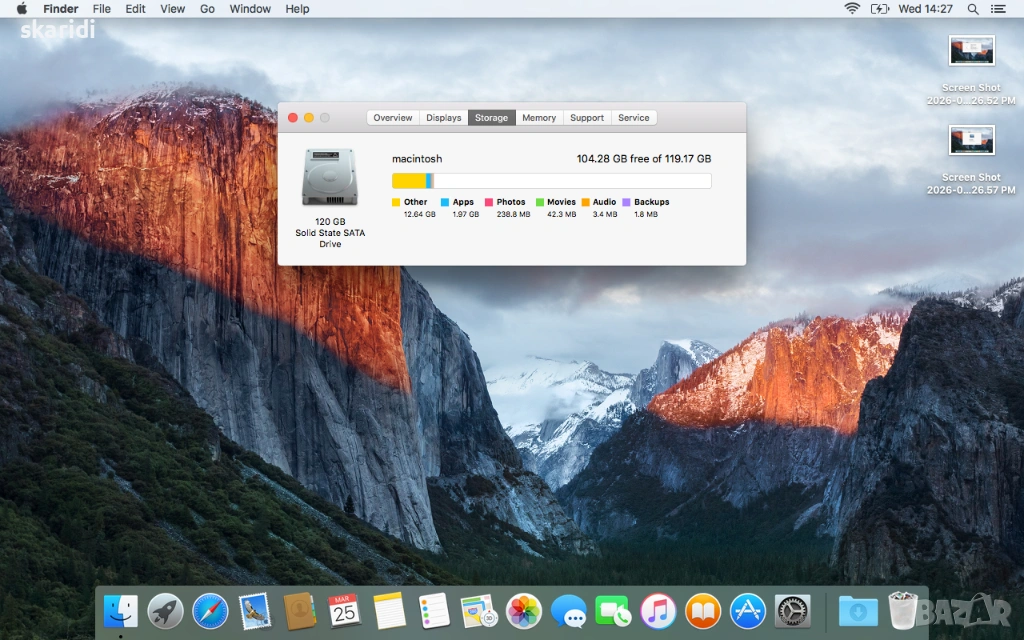Open iBooks from the dock

point(703,610)
